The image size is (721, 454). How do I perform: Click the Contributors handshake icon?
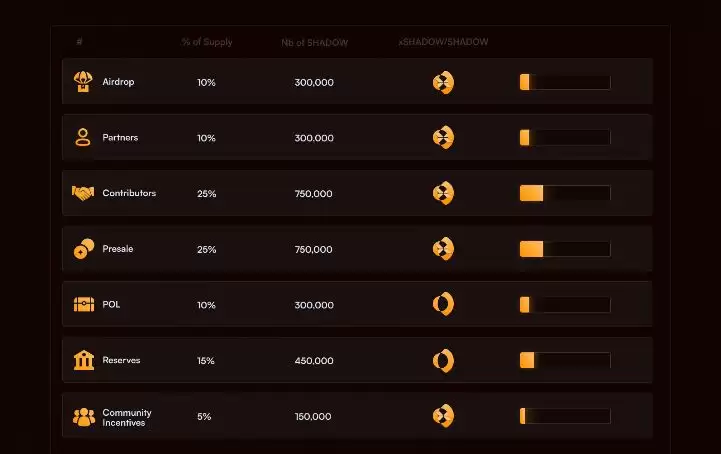(83, 193)
